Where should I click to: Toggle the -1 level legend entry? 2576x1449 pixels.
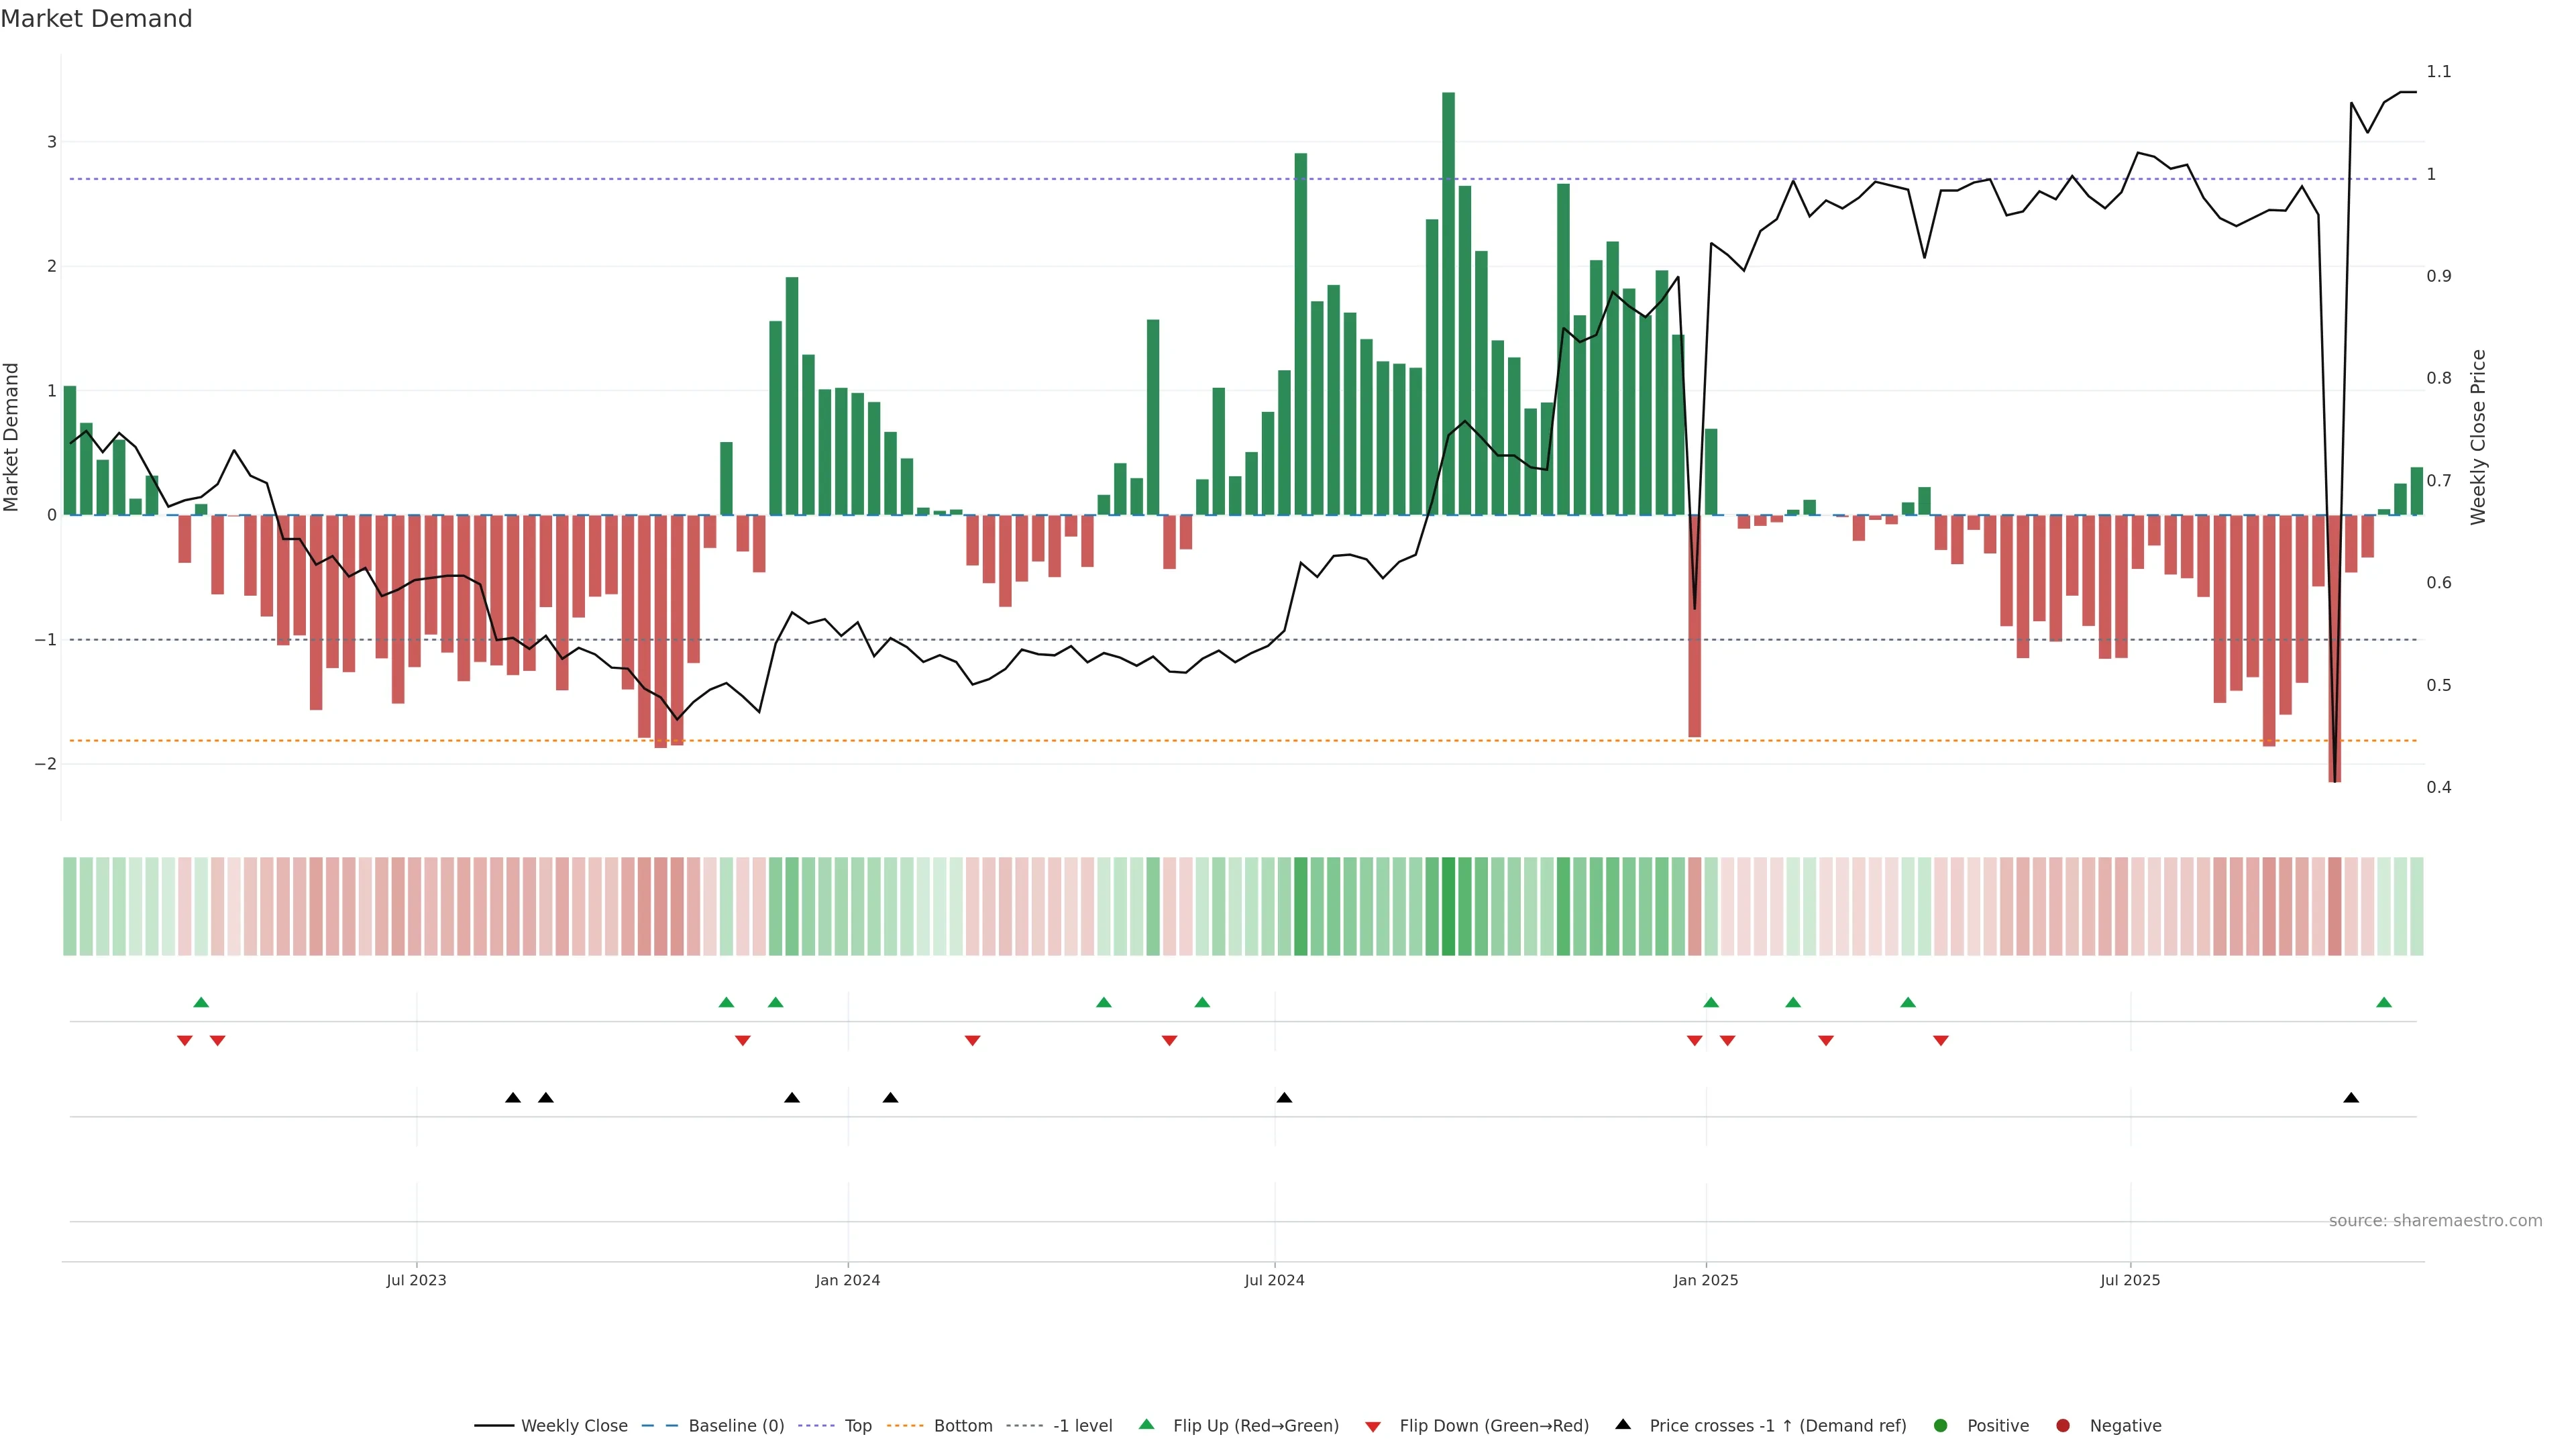1082,1426
